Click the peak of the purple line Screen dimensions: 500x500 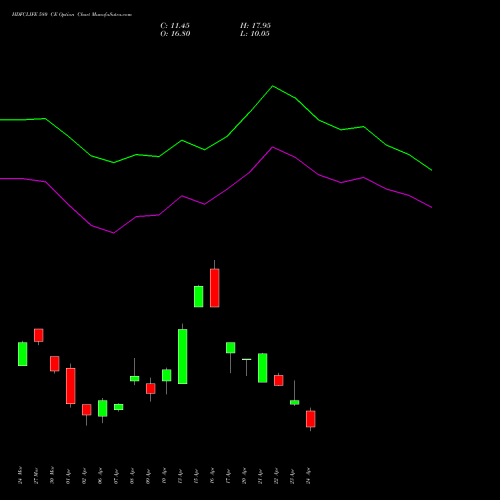point(273,147)
